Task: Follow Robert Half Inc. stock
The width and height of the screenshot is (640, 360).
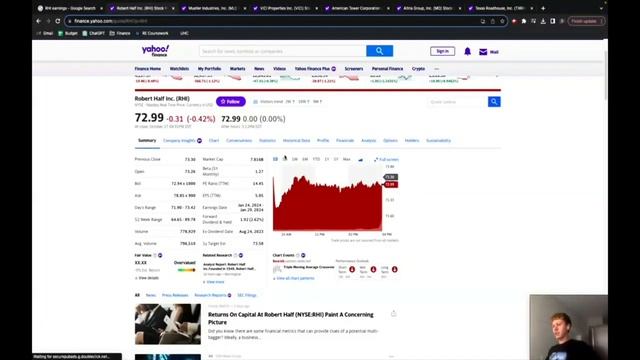Action: click(231, 102)
